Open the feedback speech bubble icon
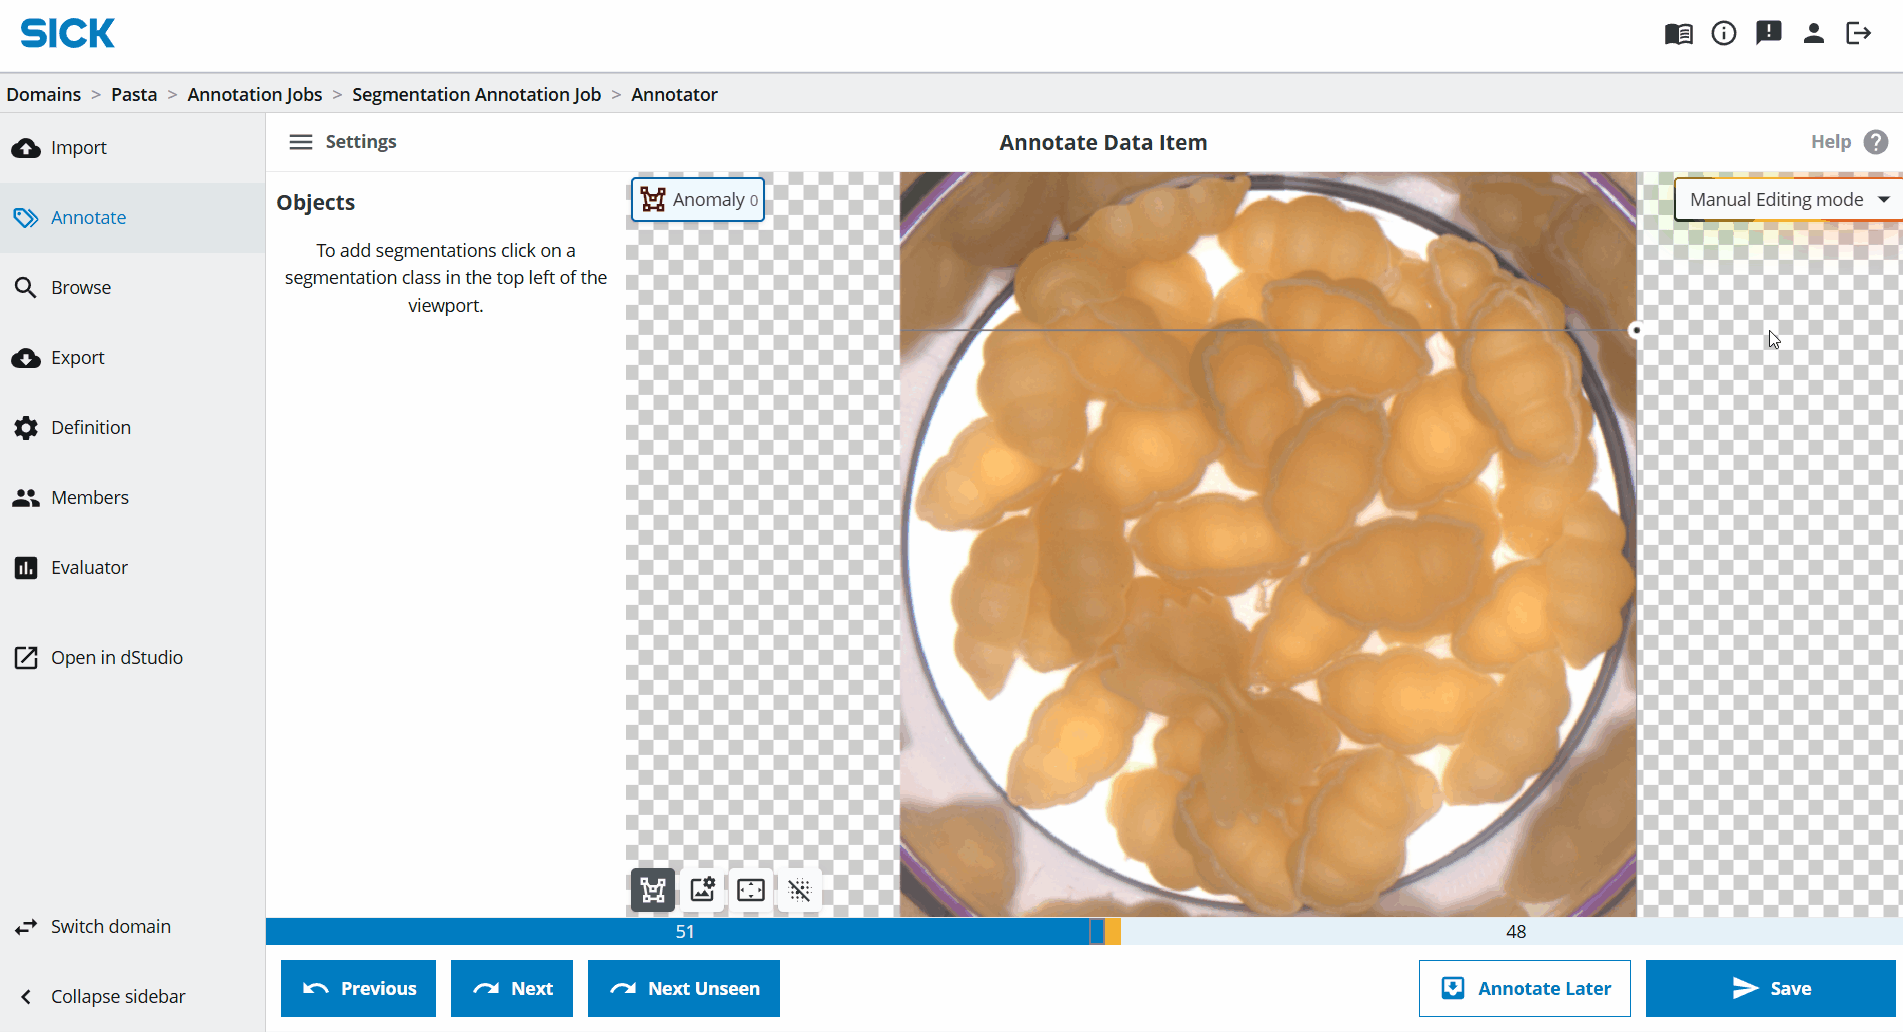The height and width of the screenshot is (1032, 1903). click(x=1769, y=33)
